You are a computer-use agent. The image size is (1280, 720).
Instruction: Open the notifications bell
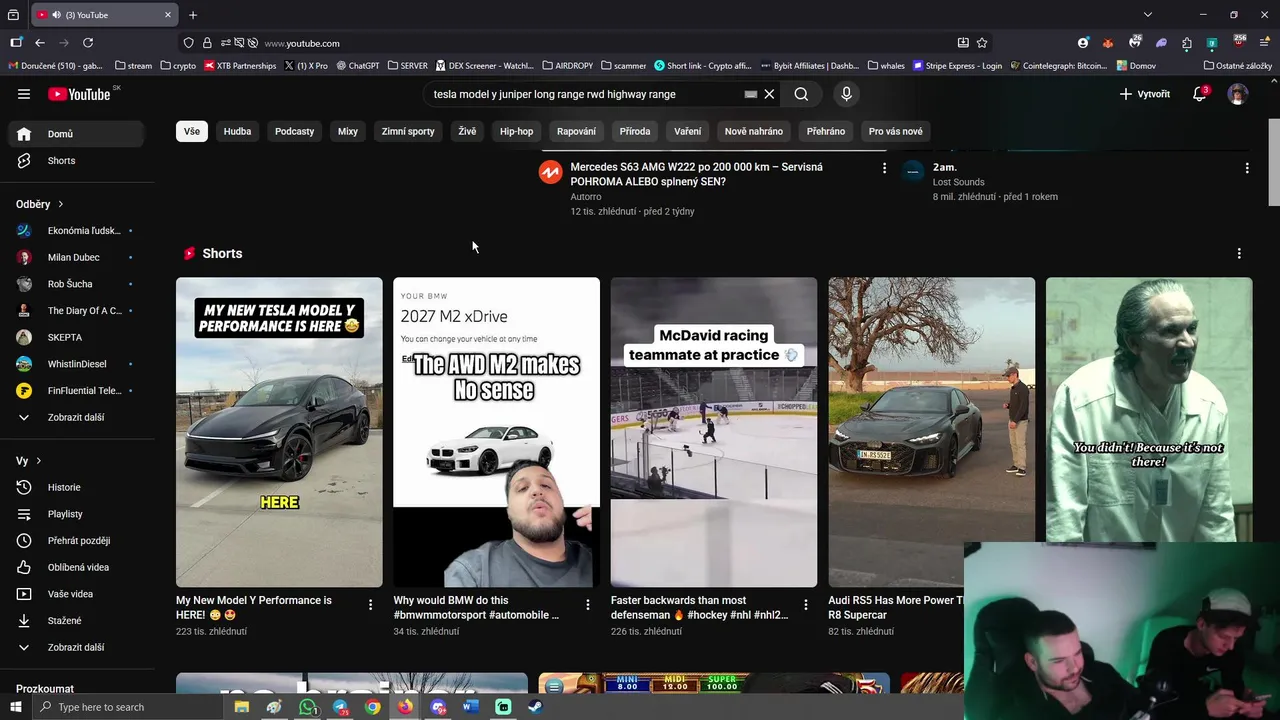pos(1199,94)
